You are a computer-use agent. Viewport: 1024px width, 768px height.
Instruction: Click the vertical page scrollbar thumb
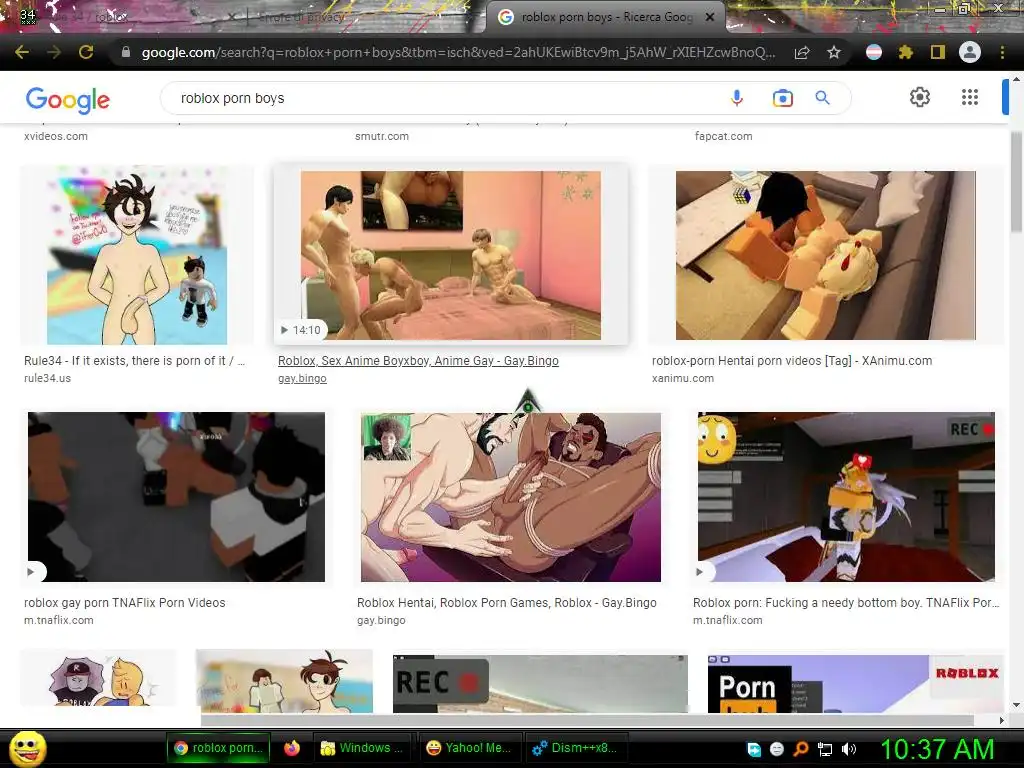pyautogui.click(x=1016, y=181)
